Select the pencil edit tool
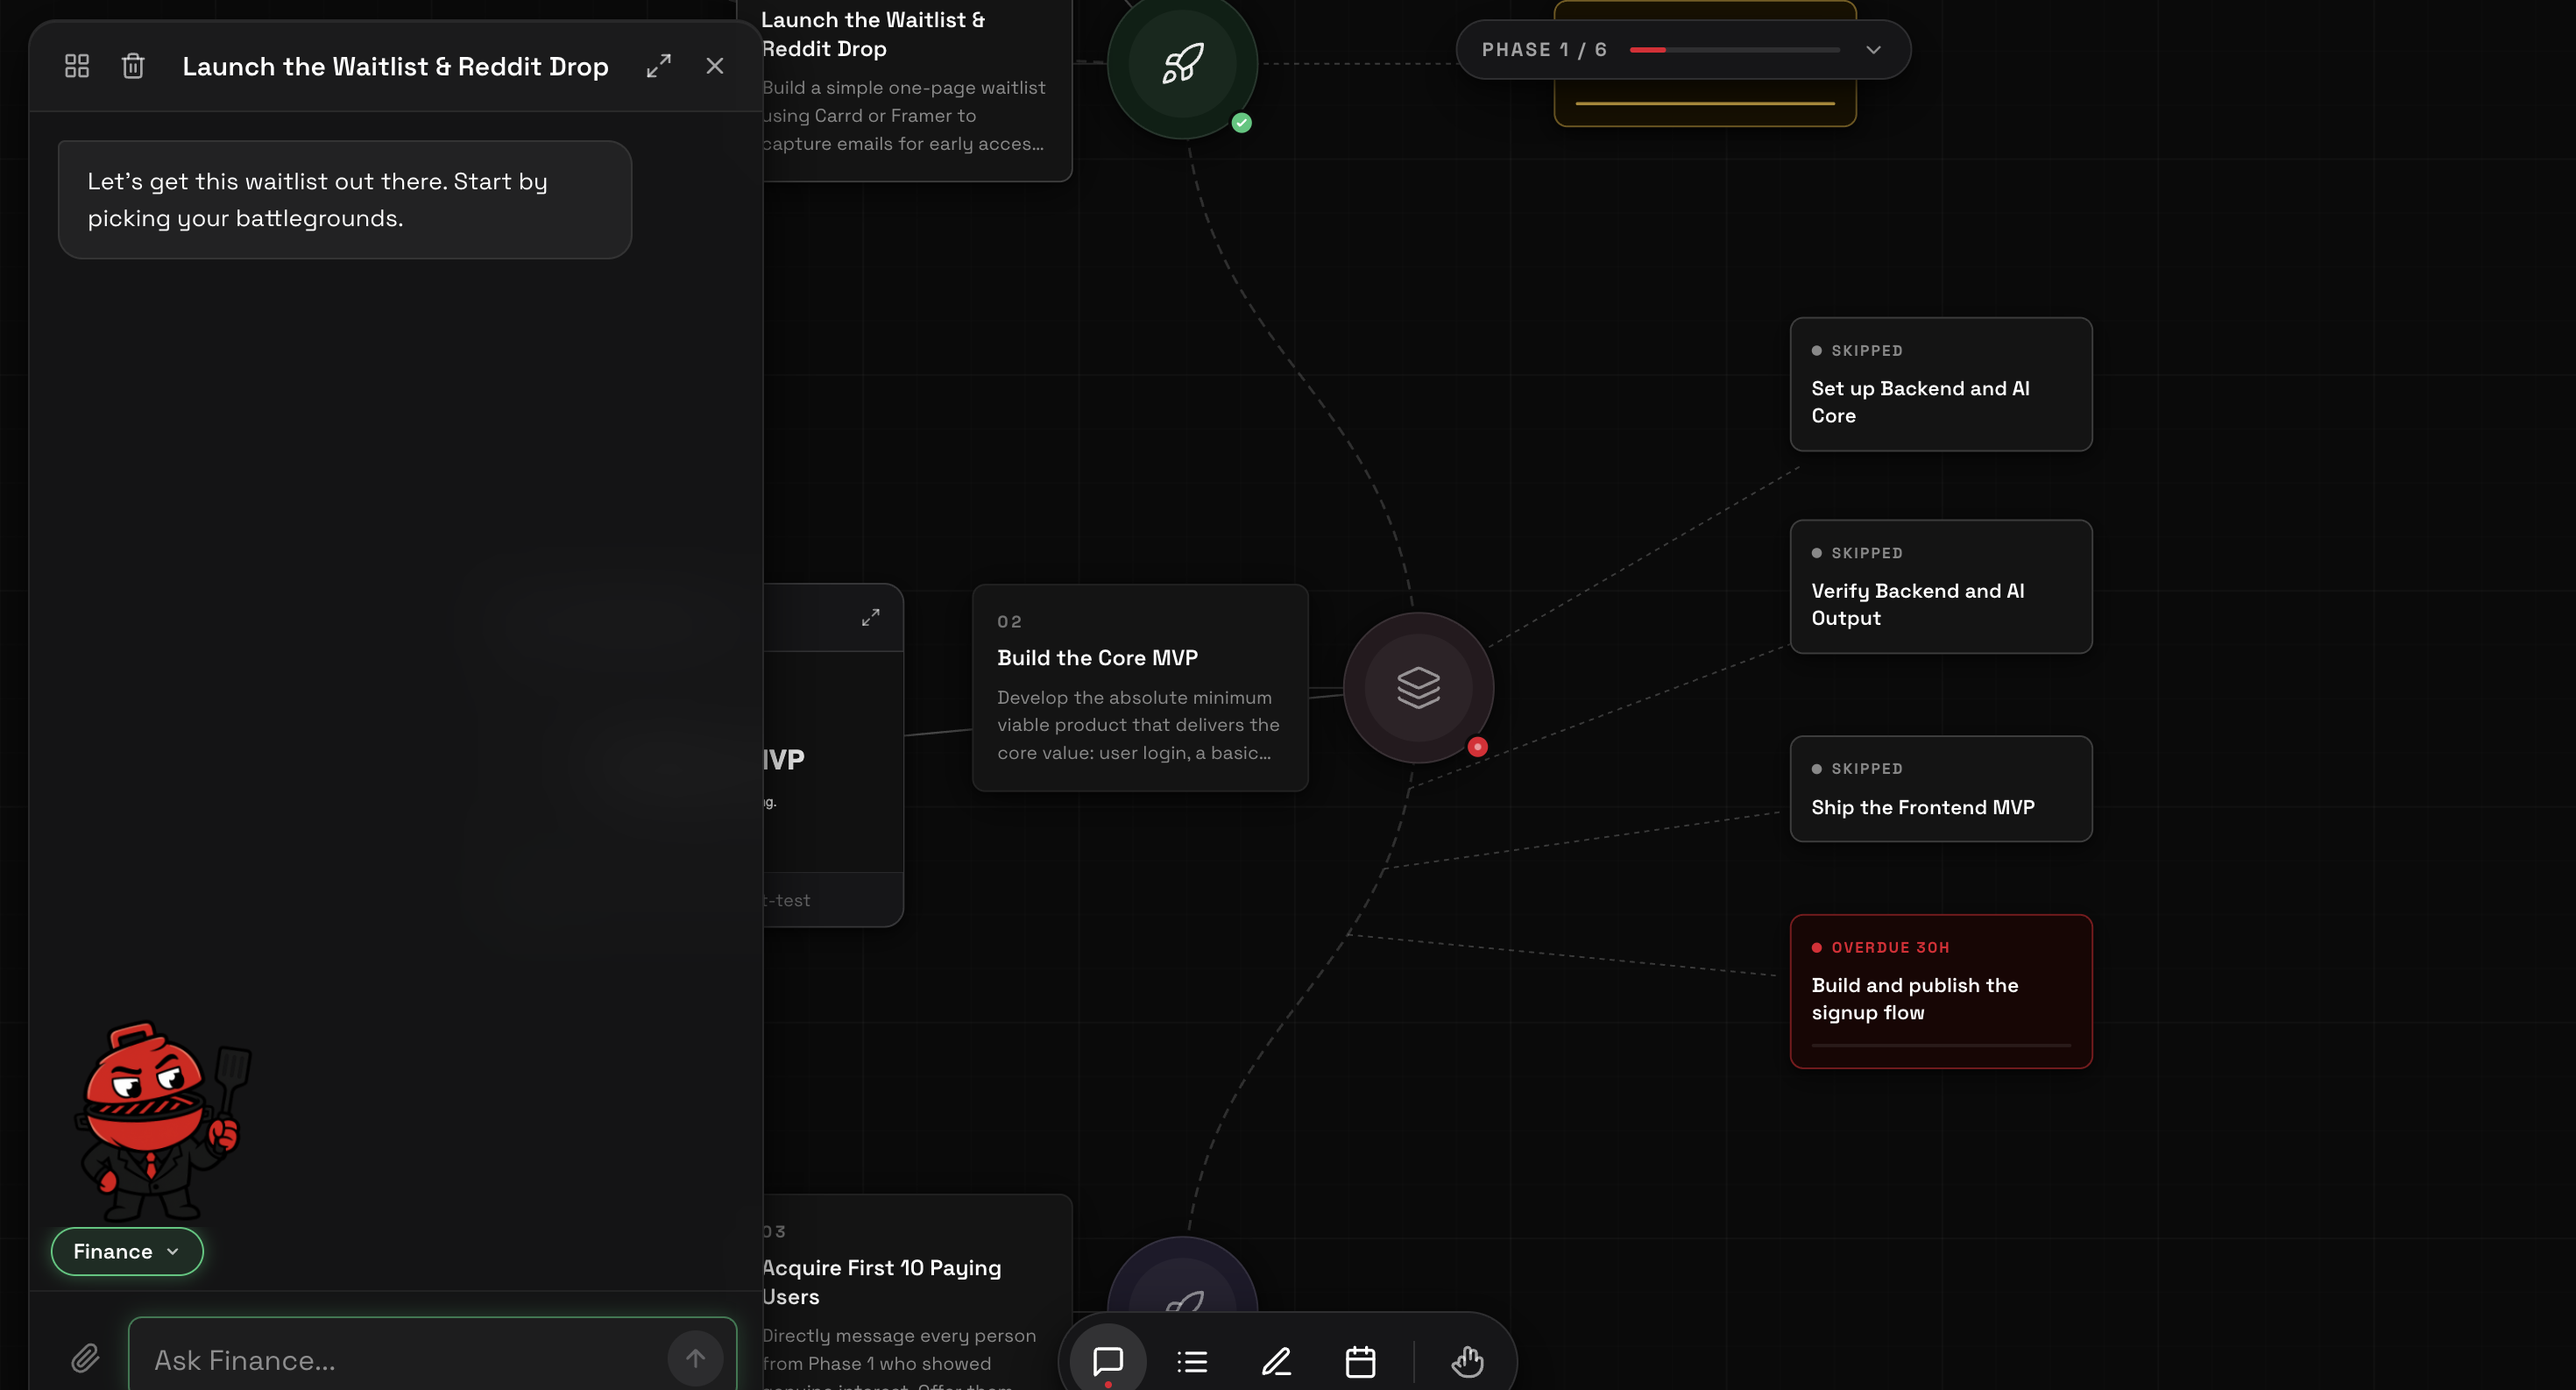 click(1276, 1361)
